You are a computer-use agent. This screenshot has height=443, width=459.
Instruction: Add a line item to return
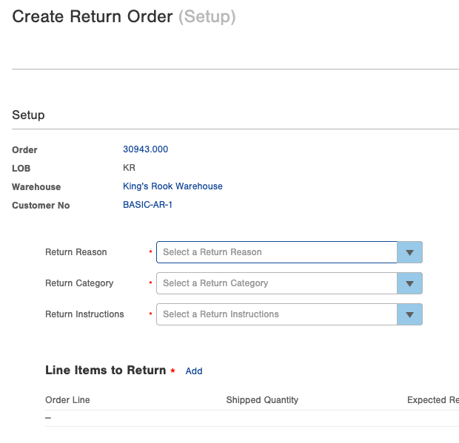pyautogui.click(x=194, y=371)
